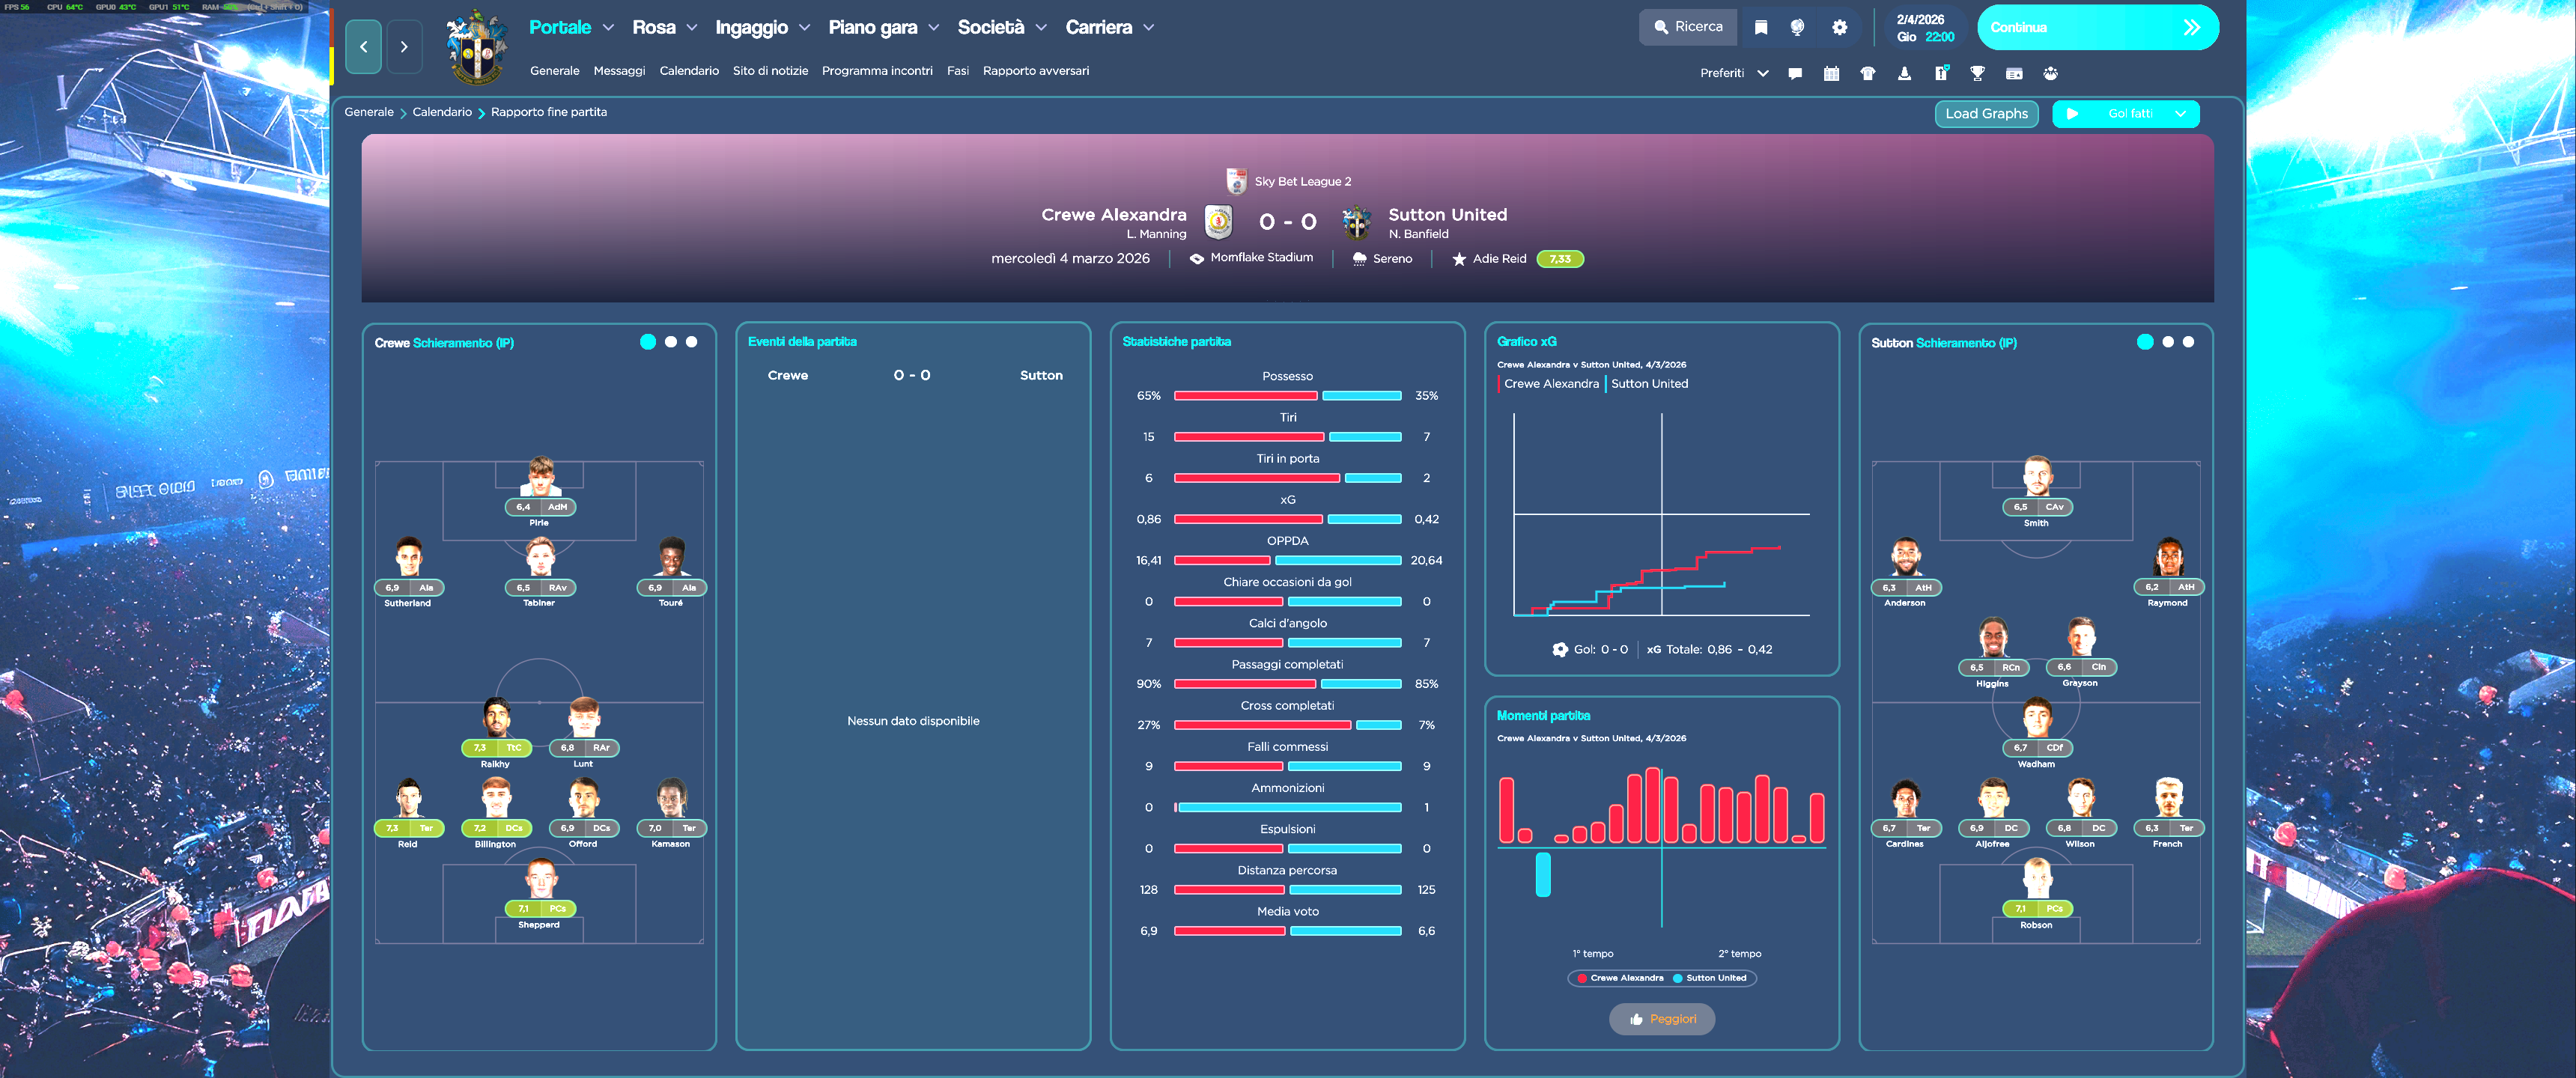The width and height of the screenshot is (2576, 1078).
Task: Toggle Crewe Alexandra series in xG graph
Action: click(x=1550, y=384)
